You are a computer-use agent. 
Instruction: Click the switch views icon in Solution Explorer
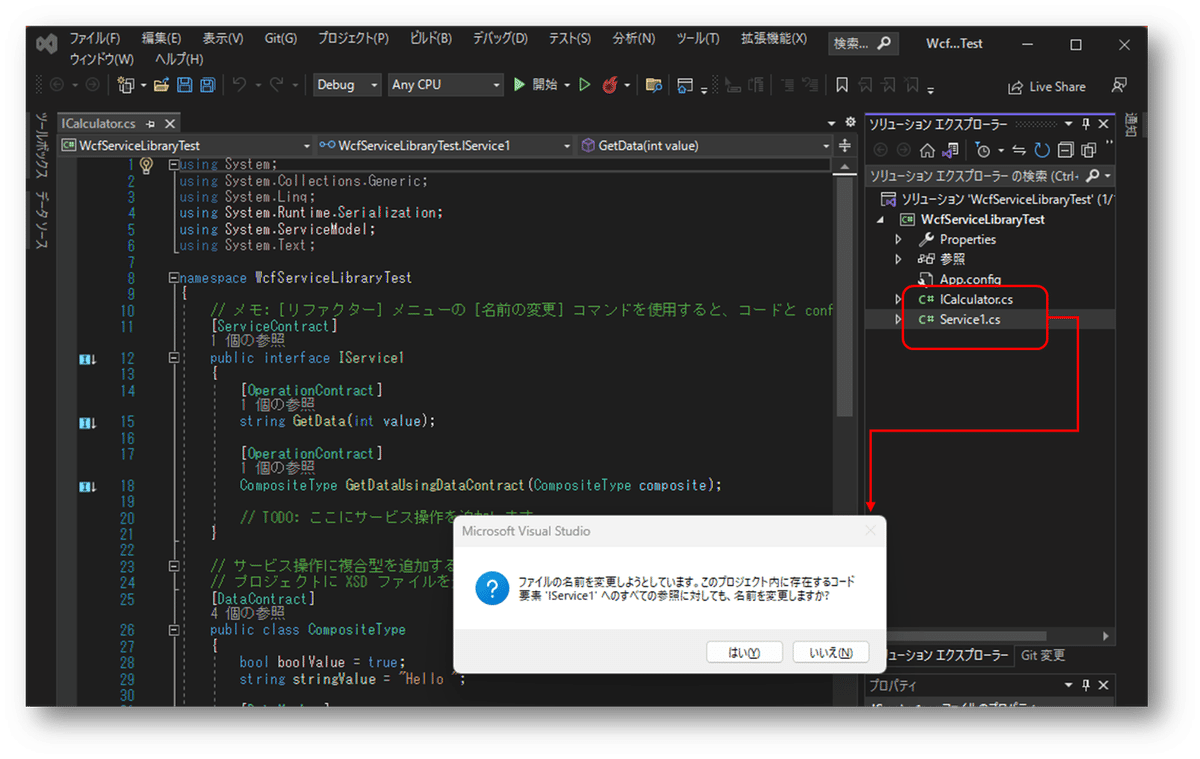click(949, 150)
